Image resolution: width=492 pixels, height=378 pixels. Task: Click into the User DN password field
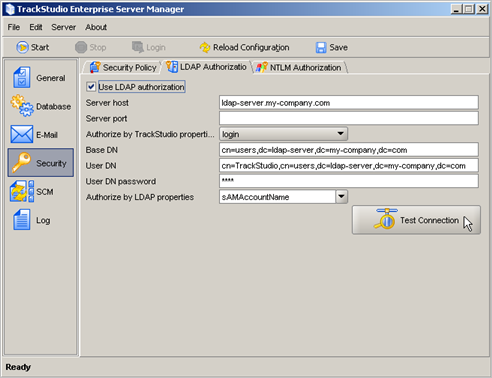pos(349,181)
